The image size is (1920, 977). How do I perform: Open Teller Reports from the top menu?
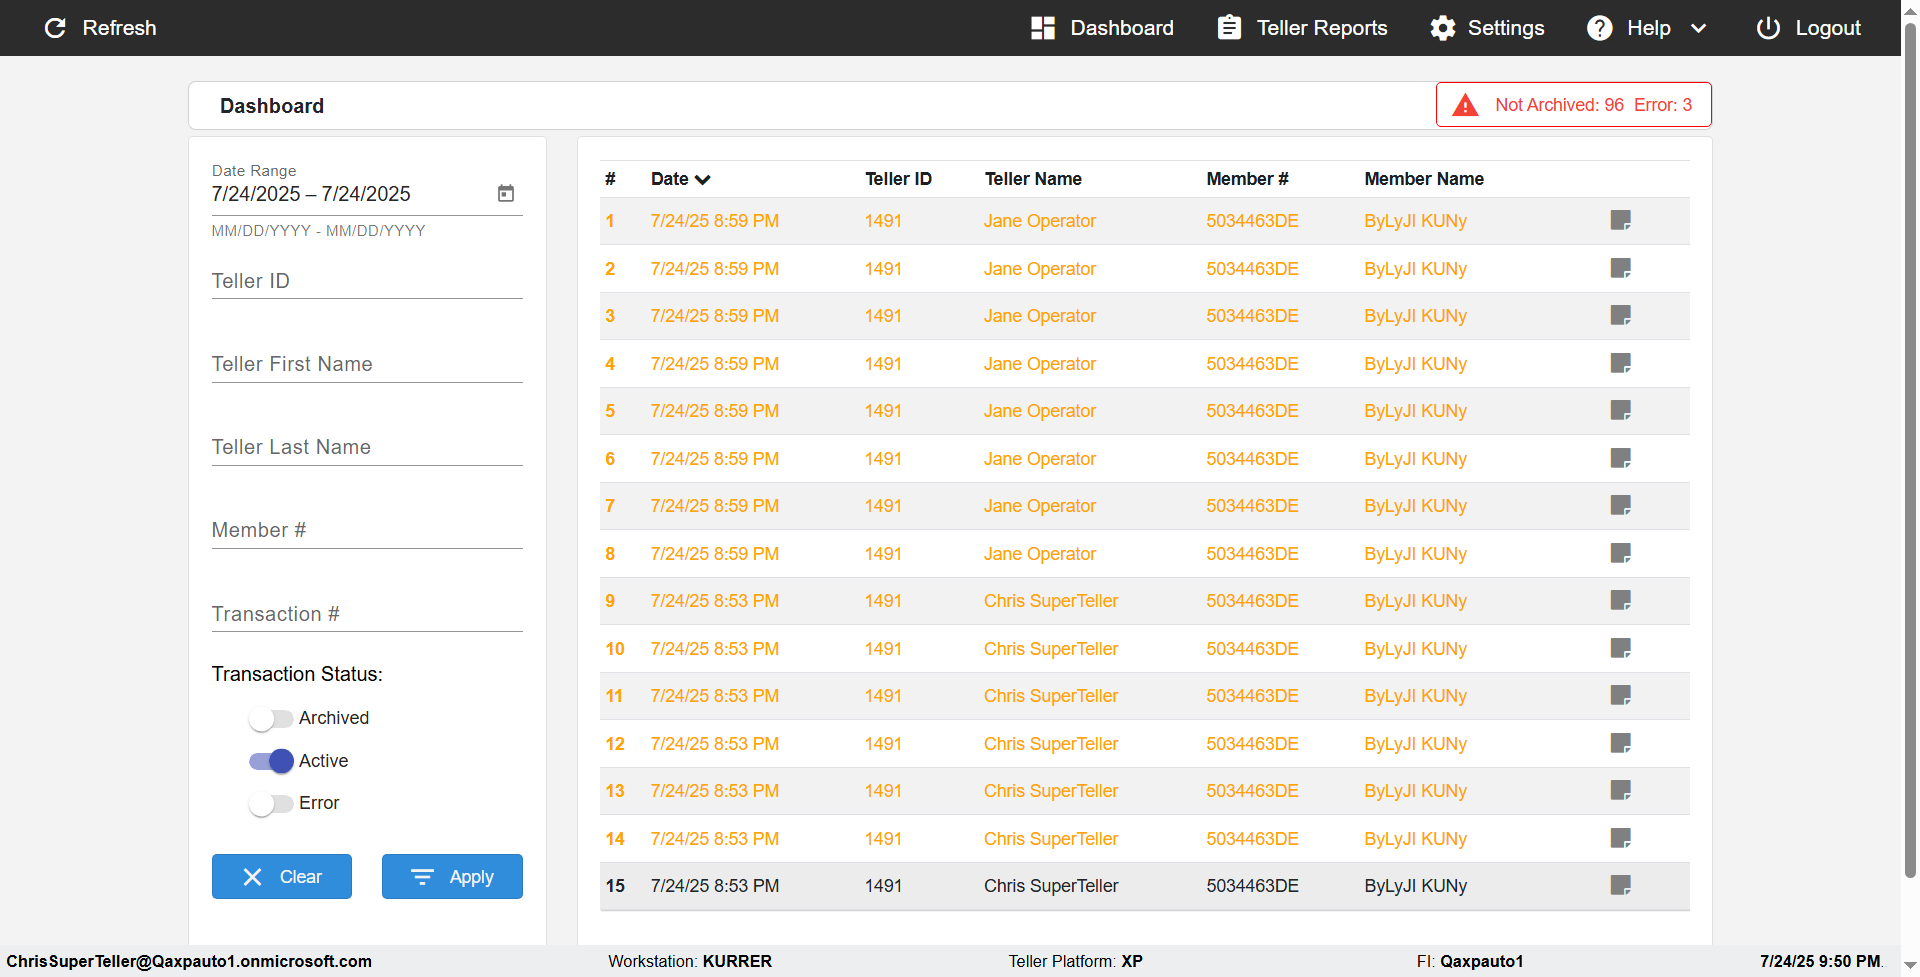[x=1302, y=28]
